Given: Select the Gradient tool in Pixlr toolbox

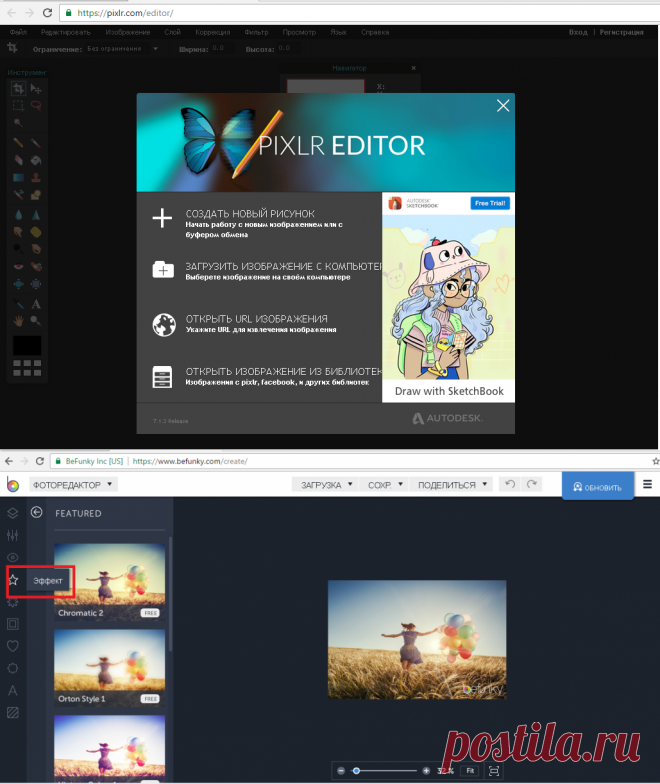Looking at the screenshot, I should point(18,177).
